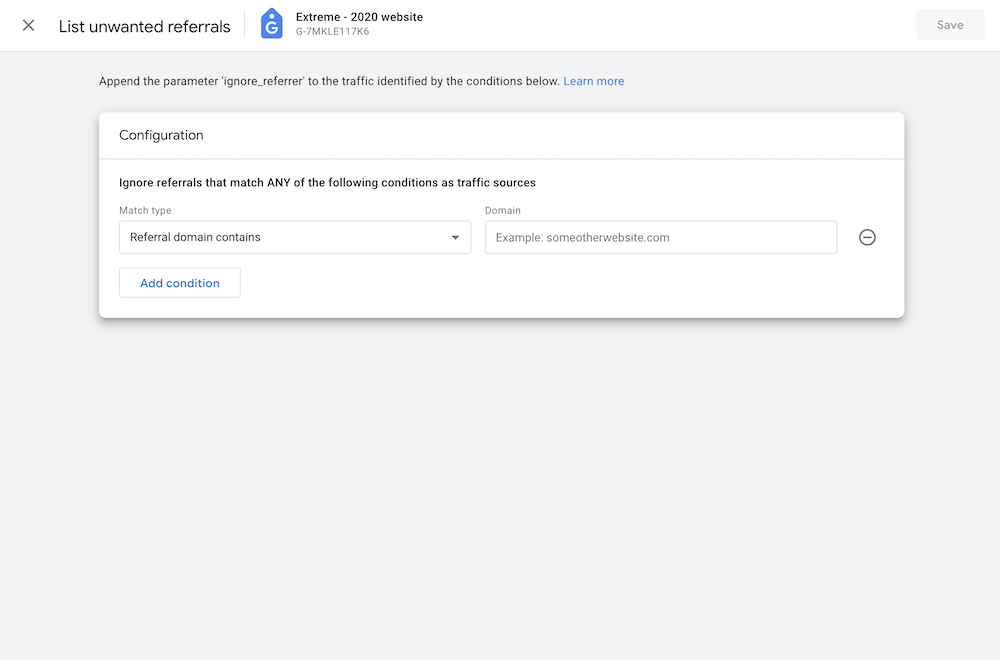Screen dimensions: 1000x660
Task: Switch to the Extreme - 2020 website property
Action: [x=357, y=17]
